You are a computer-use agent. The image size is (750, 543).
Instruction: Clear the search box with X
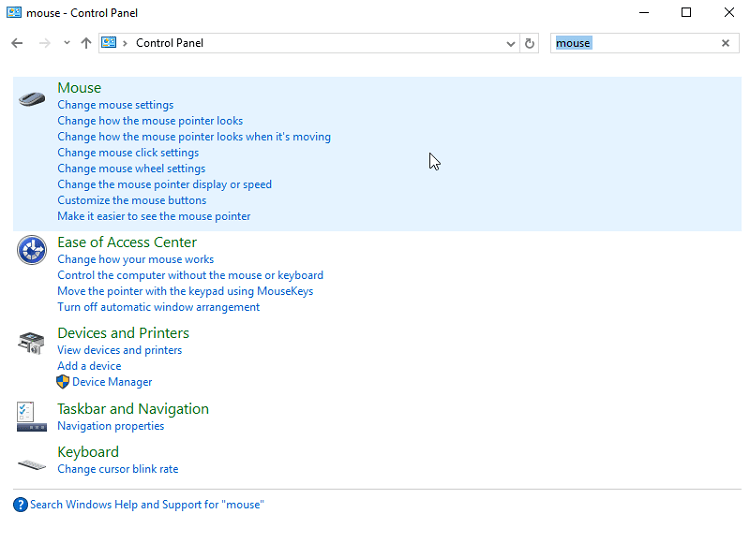pyautogui.click(x=725, y=43)
